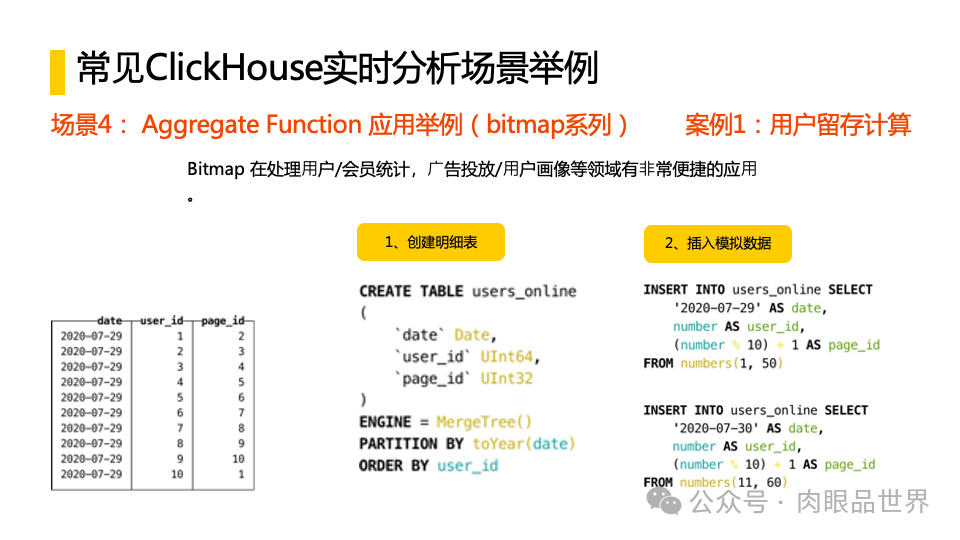Click the "`user_id` UInt64," column definition

tap(467, 356)
